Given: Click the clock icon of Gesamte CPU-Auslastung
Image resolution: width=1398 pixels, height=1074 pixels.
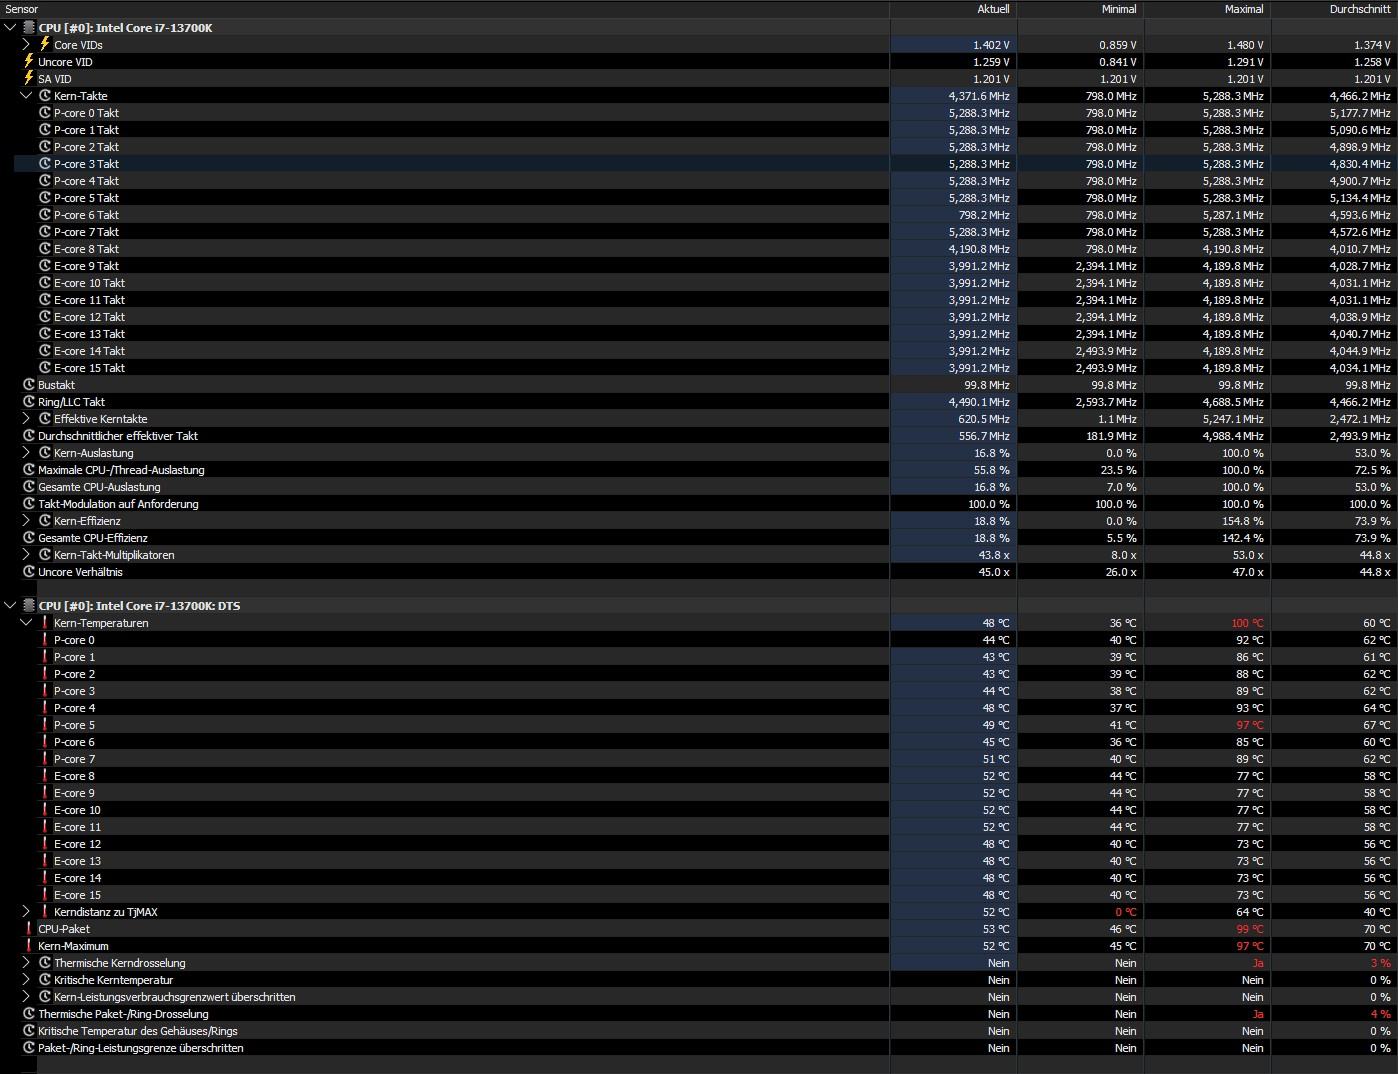Looking at the screenshot, I should click(29, 487).
